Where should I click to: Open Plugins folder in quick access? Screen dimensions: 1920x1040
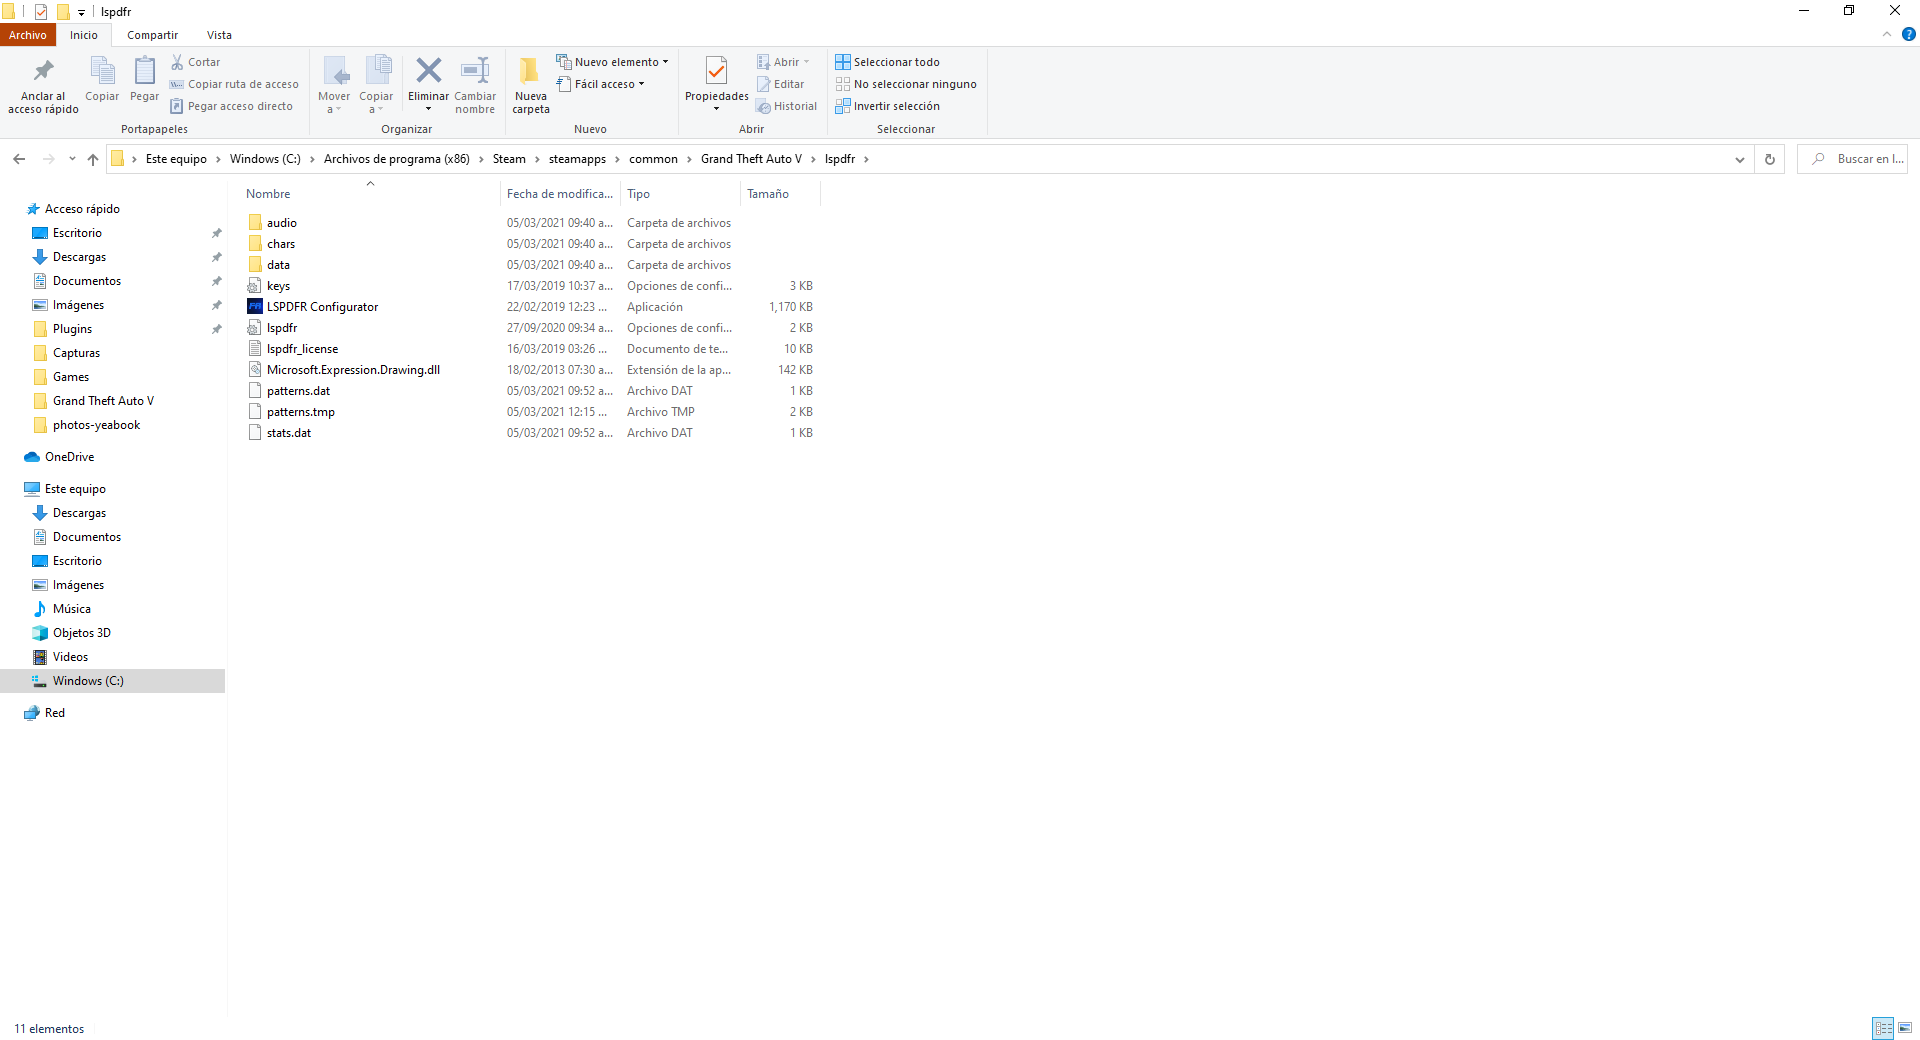(x=72, y=329)
